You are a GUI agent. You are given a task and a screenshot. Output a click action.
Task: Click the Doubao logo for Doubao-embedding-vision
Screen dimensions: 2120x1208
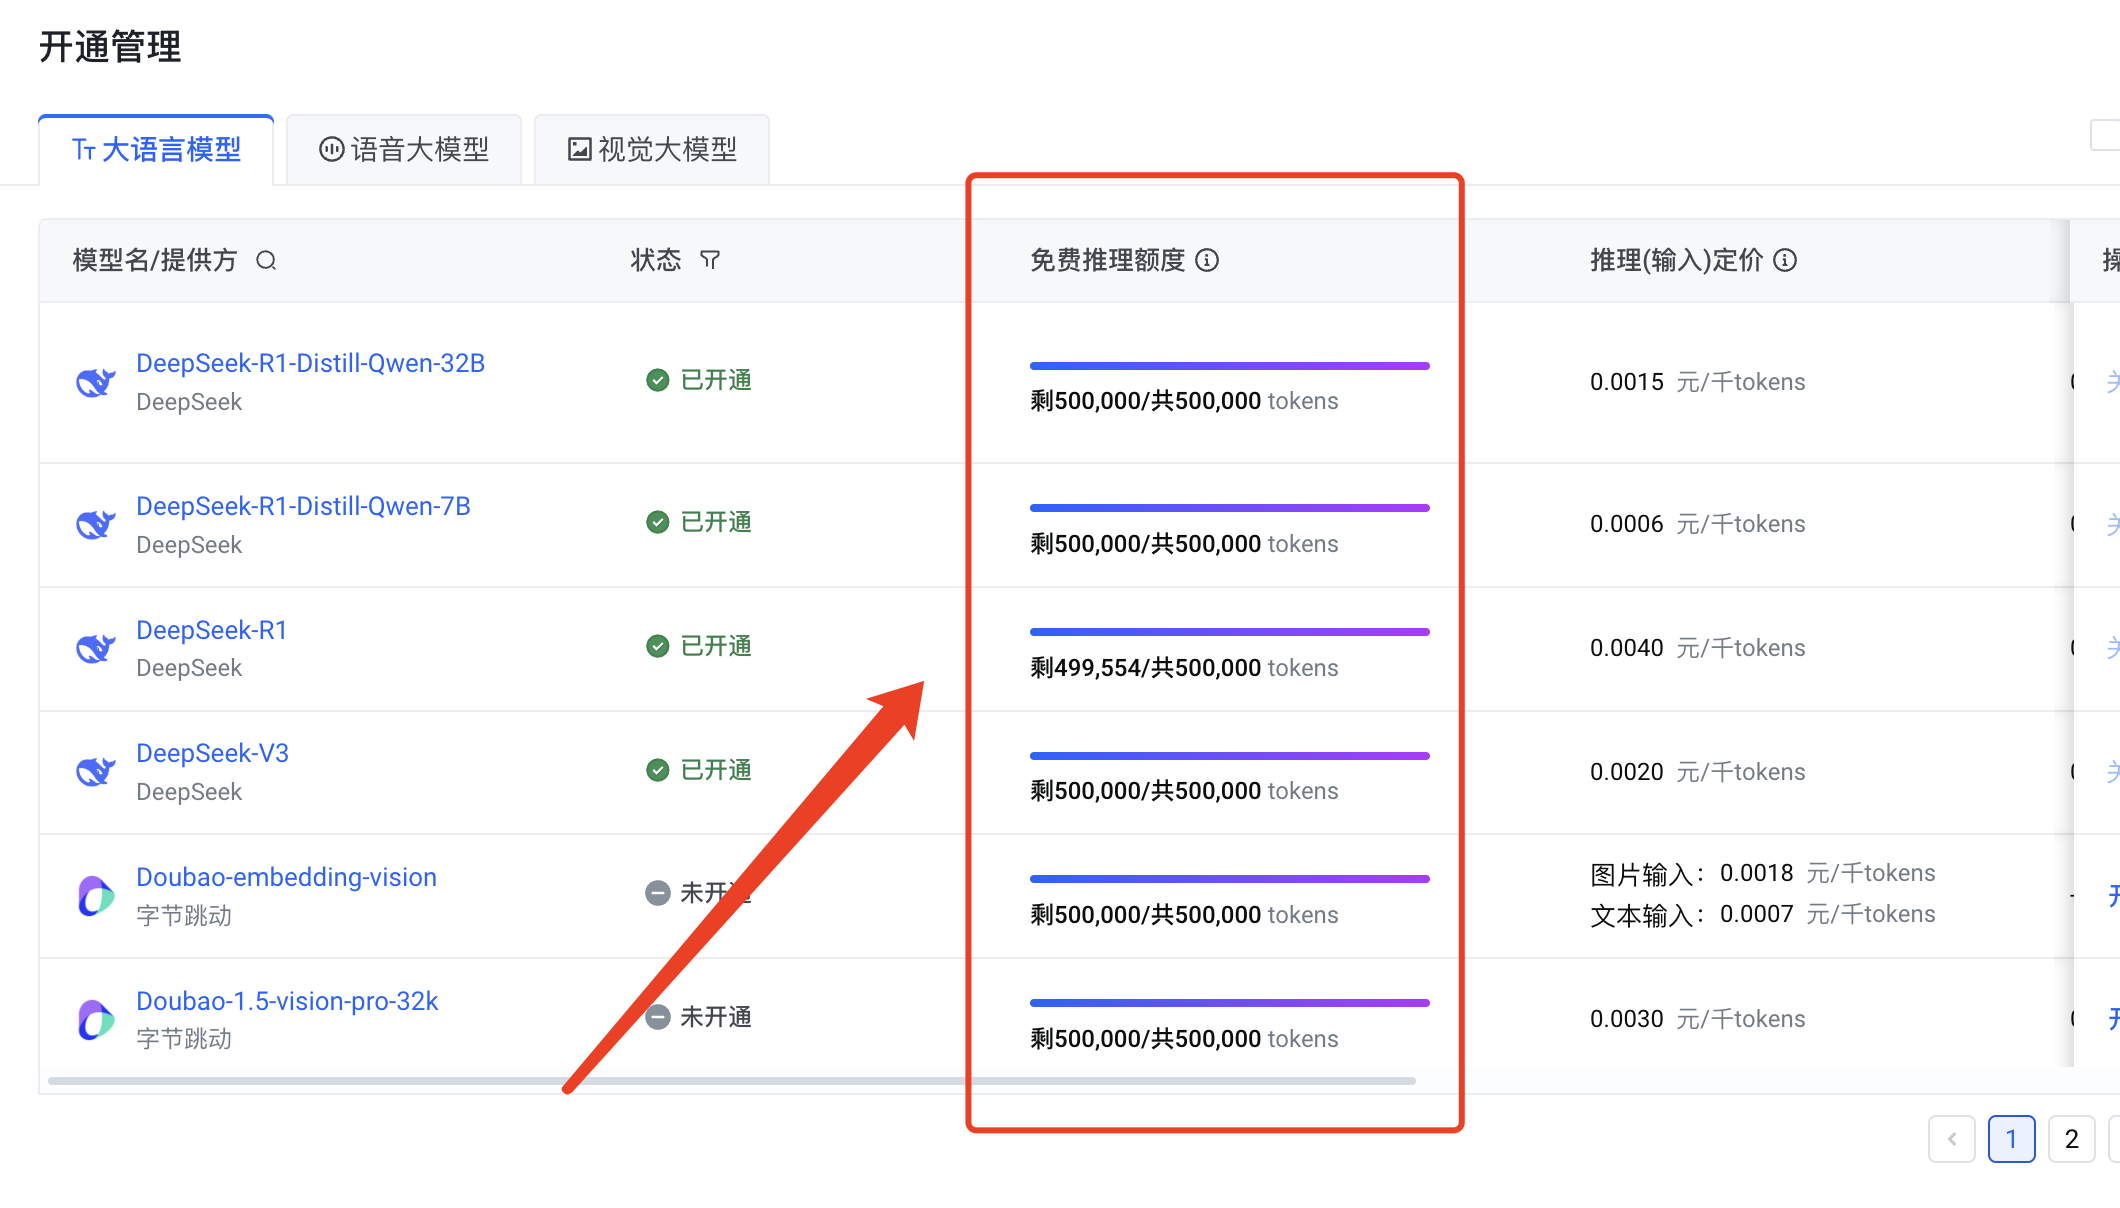coord(96,896)
